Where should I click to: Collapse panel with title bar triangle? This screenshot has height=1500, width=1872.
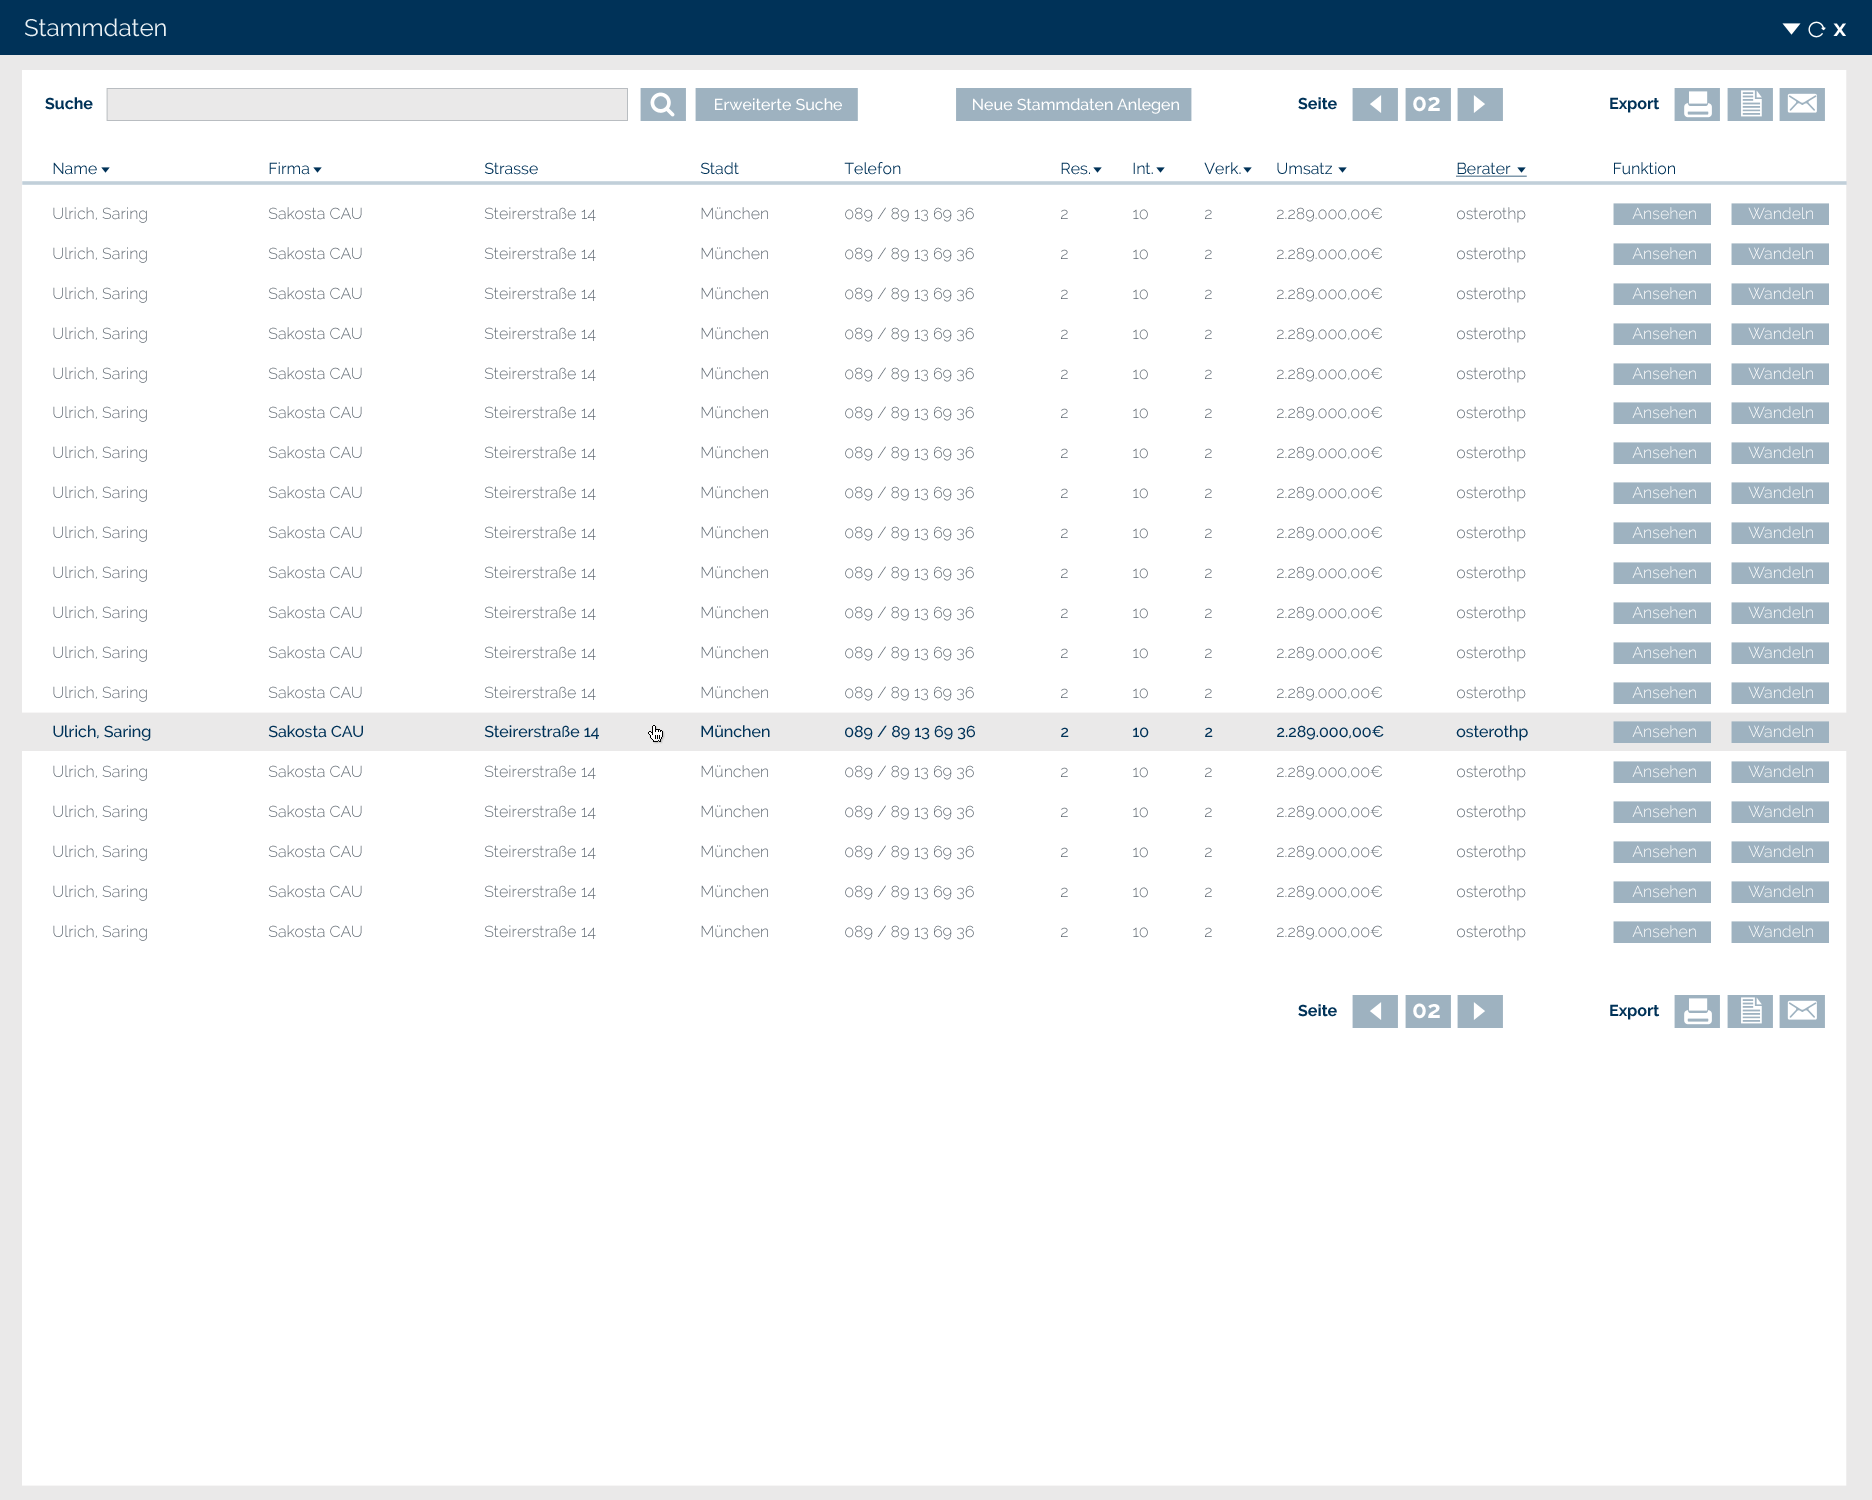[x=1791, y=29]
